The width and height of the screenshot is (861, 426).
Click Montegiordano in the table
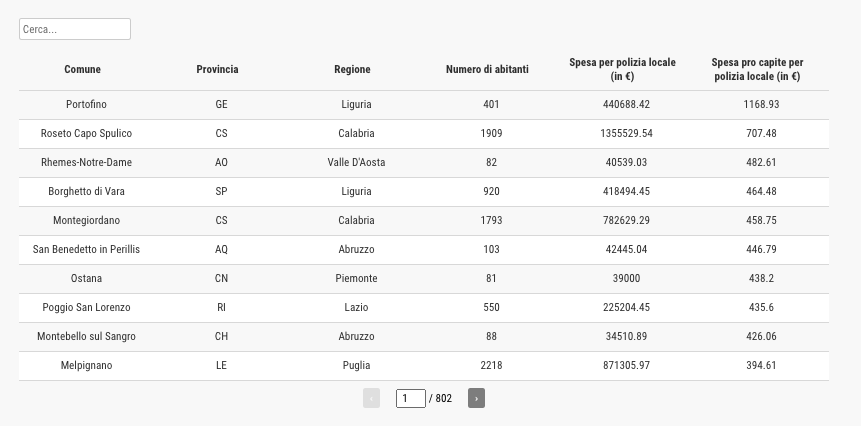pyautogui.click(x=86, y=221)
